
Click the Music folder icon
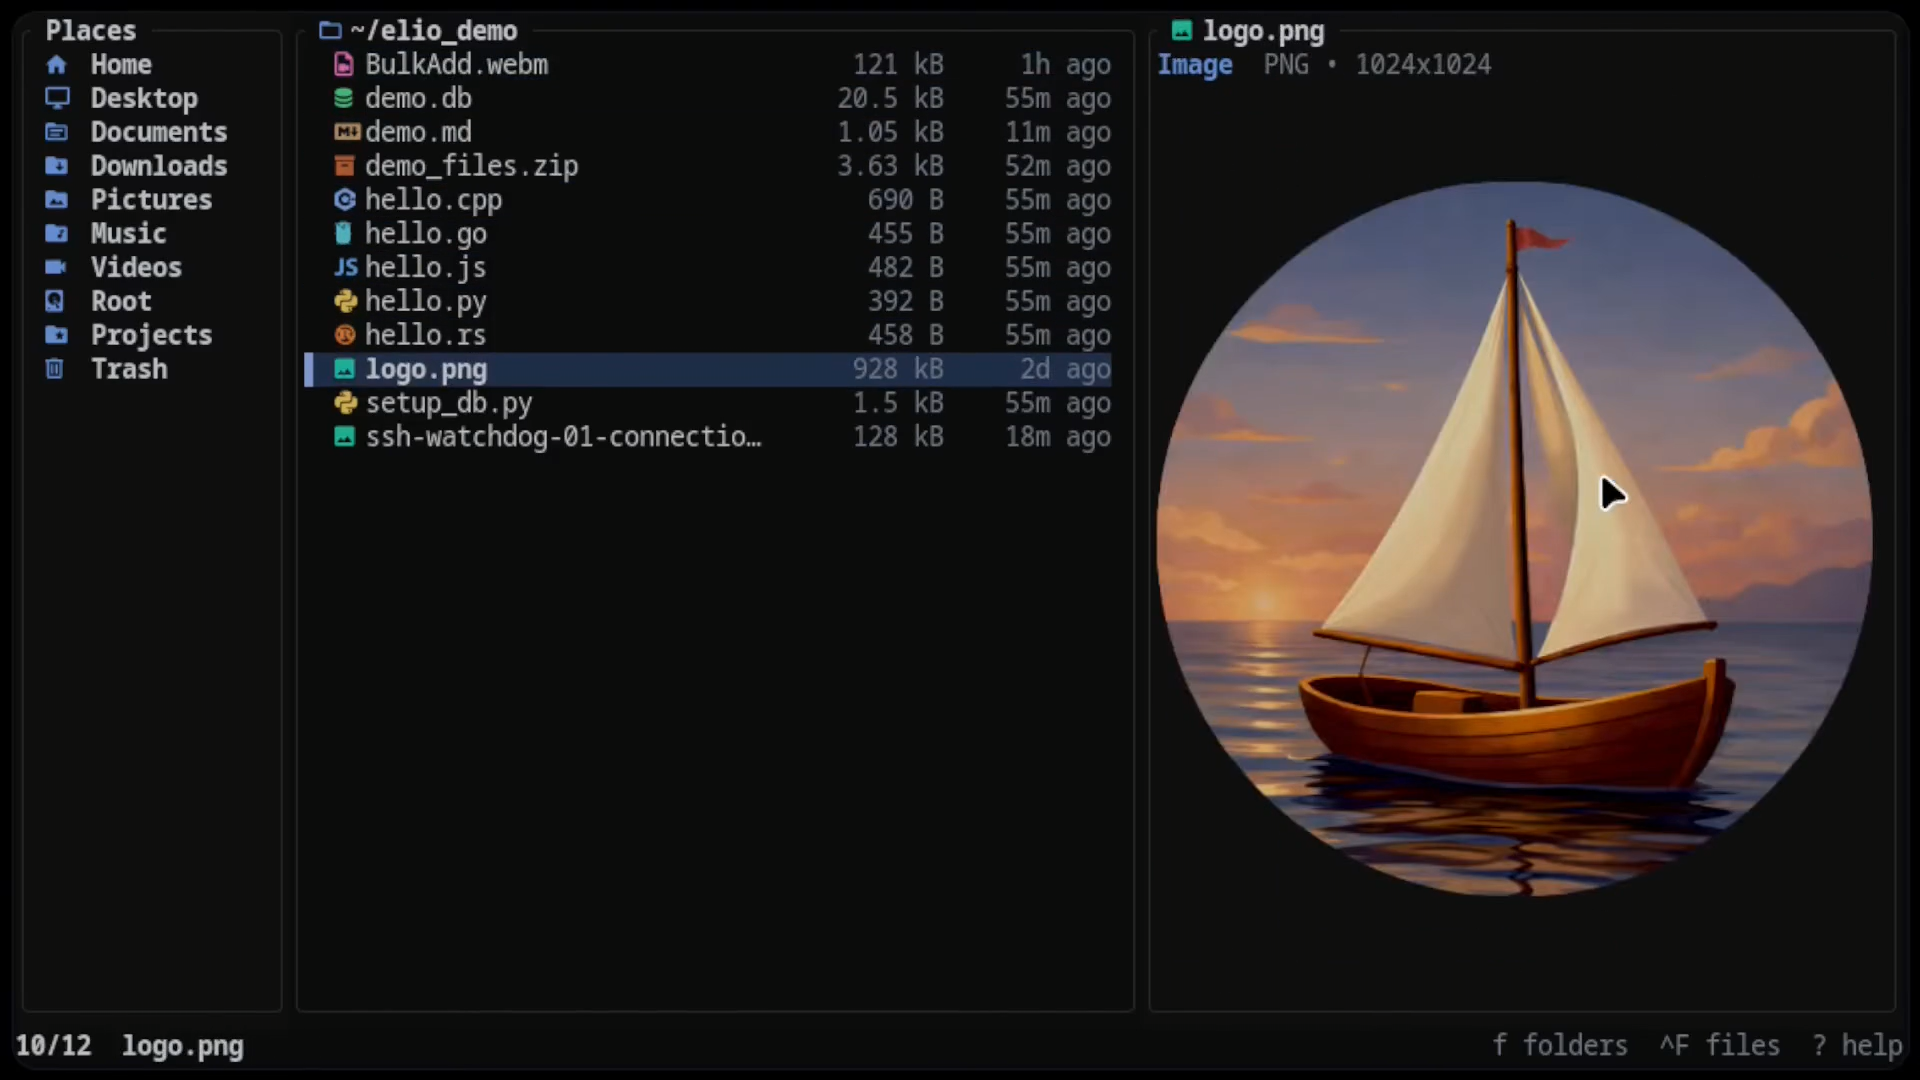tap(57, 234)
